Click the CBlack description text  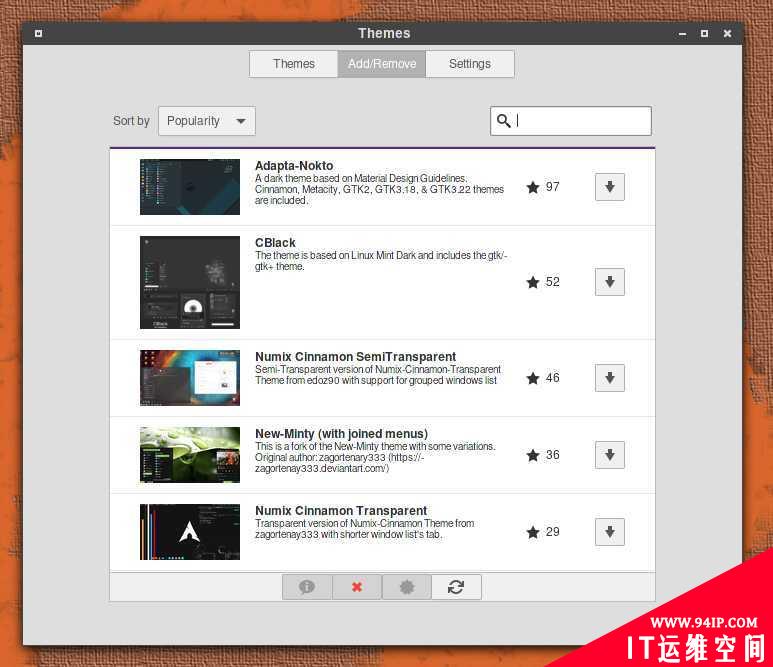click(x=381, y=261)
